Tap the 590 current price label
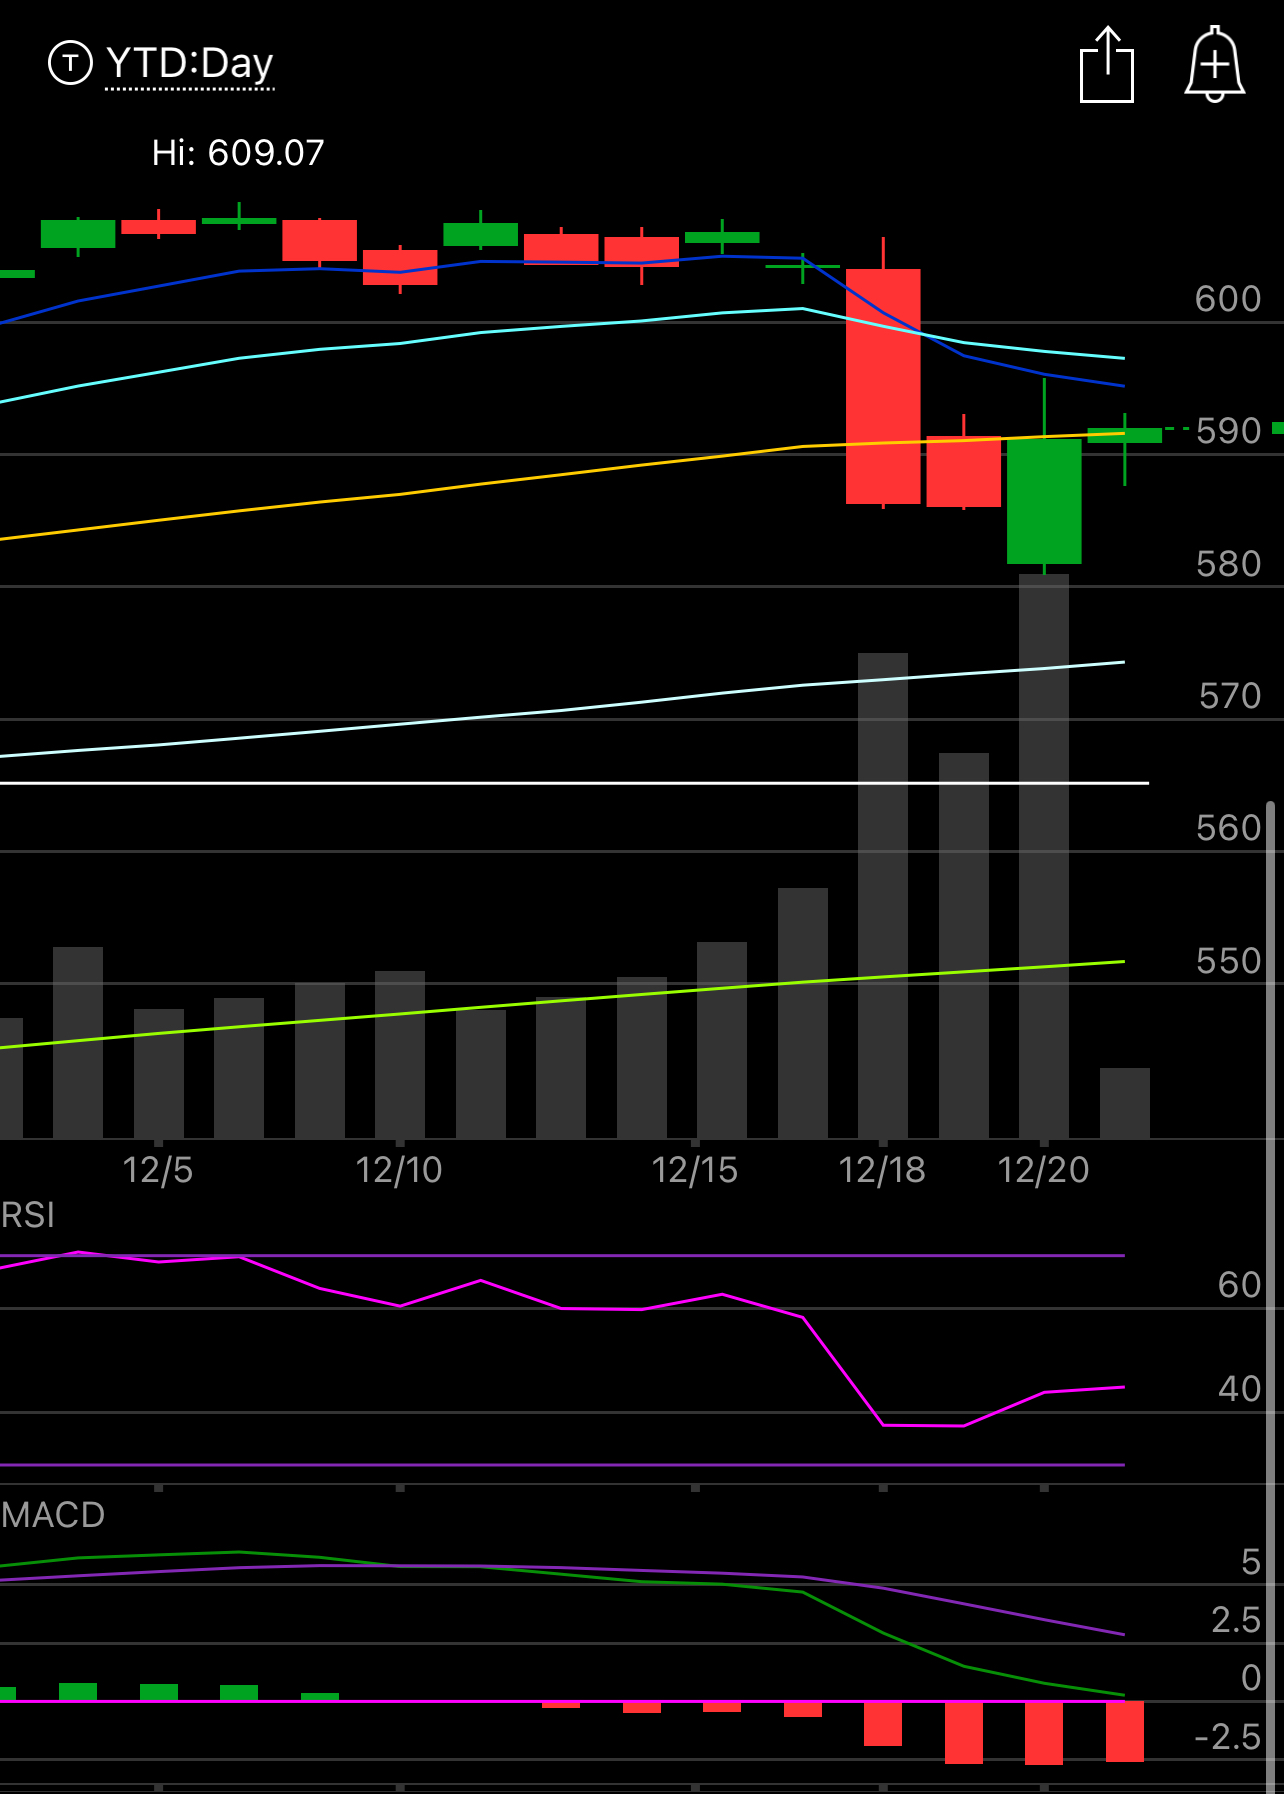This screenshot has width=1284, height=1794. point(1228,431)
